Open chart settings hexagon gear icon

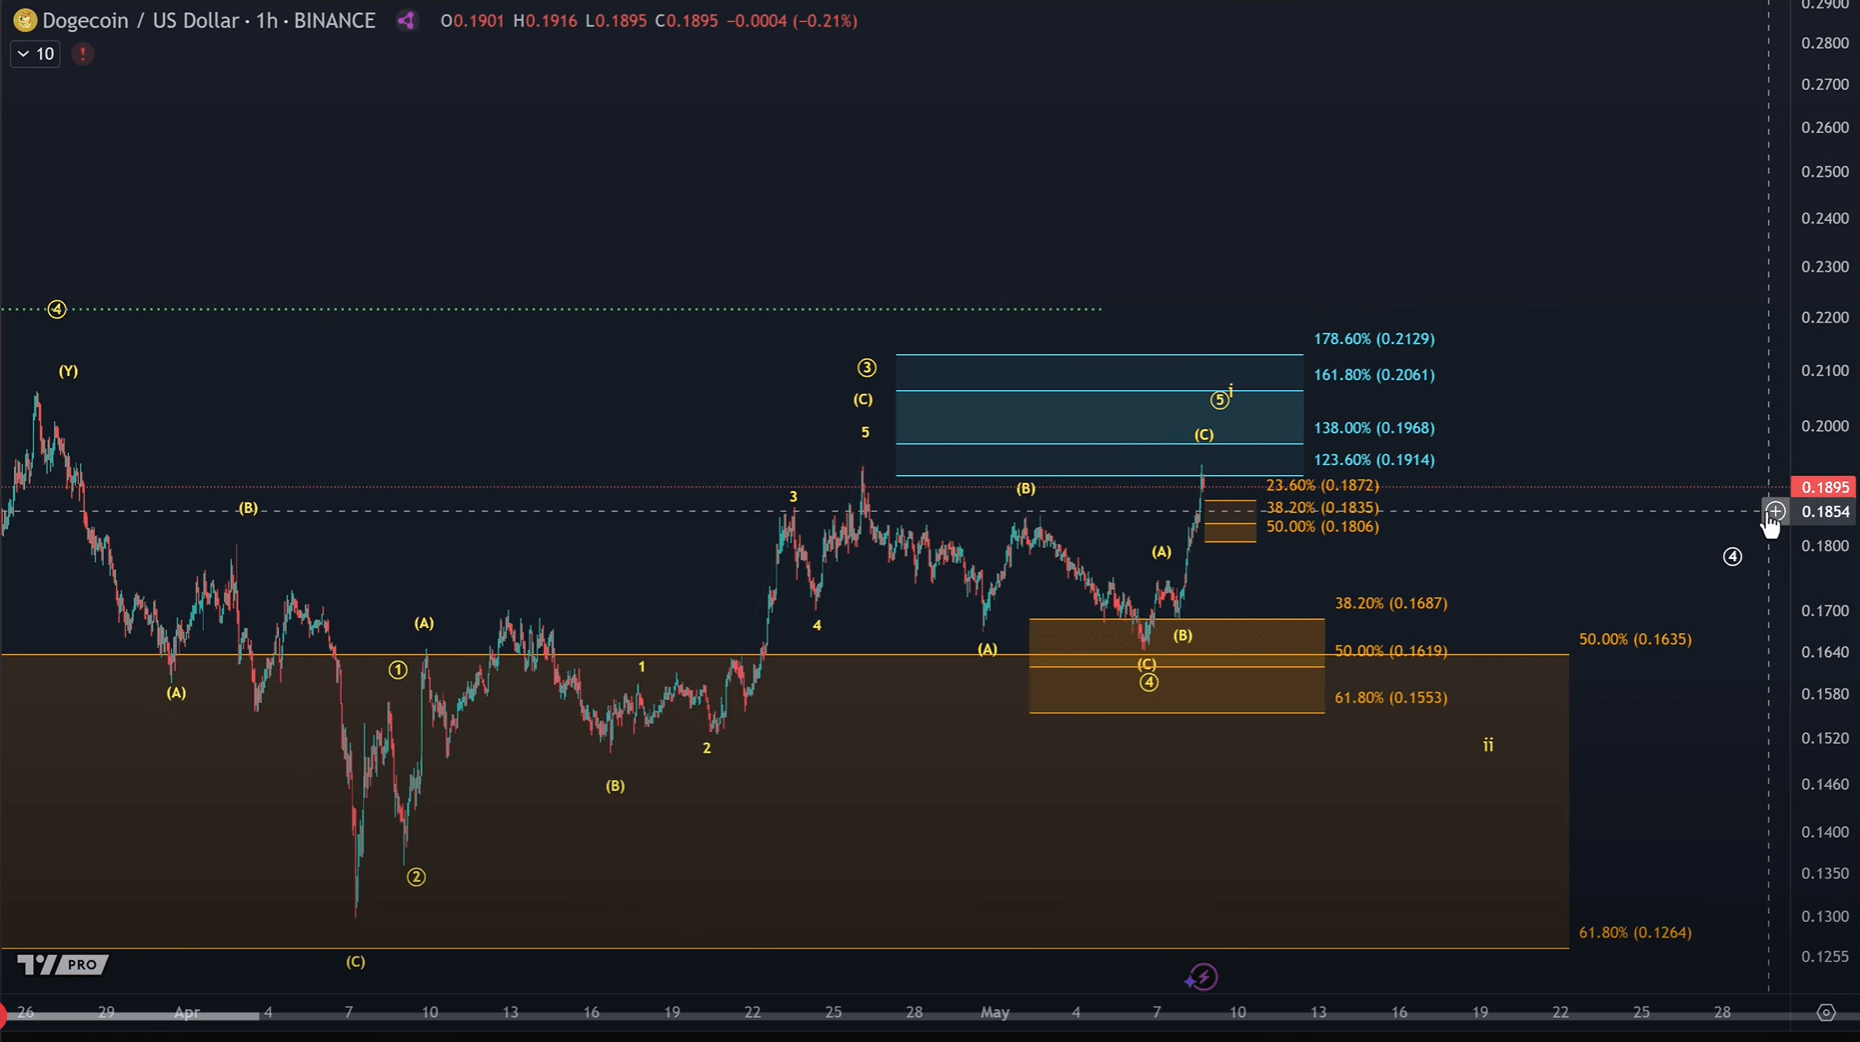1826,1012
